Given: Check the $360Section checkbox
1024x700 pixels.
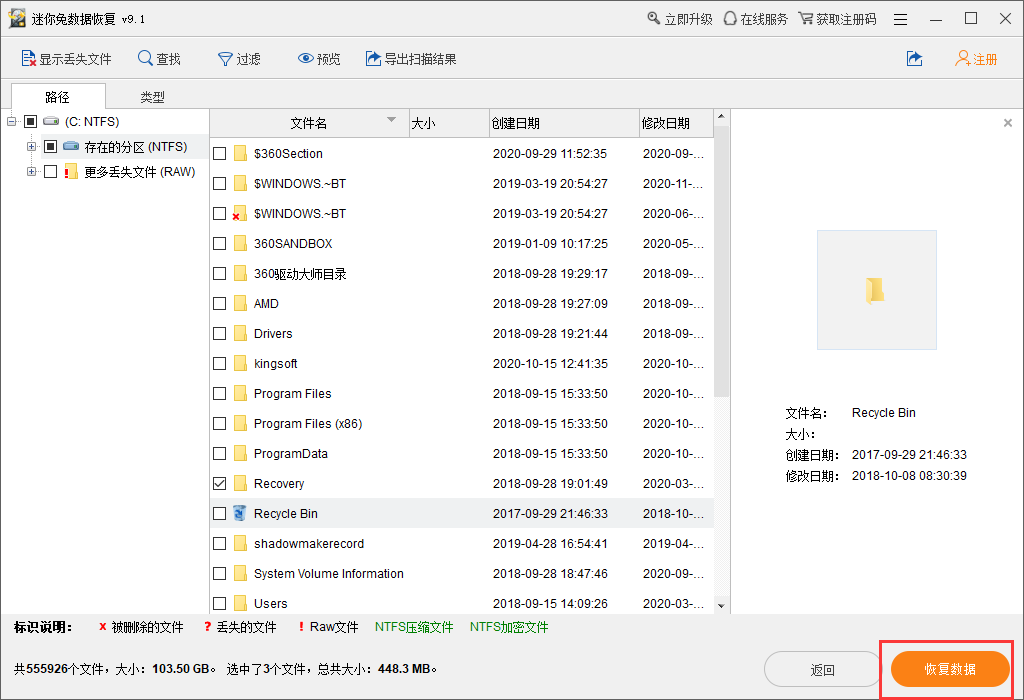Looking at the screenshot, I should click(220, 153).
